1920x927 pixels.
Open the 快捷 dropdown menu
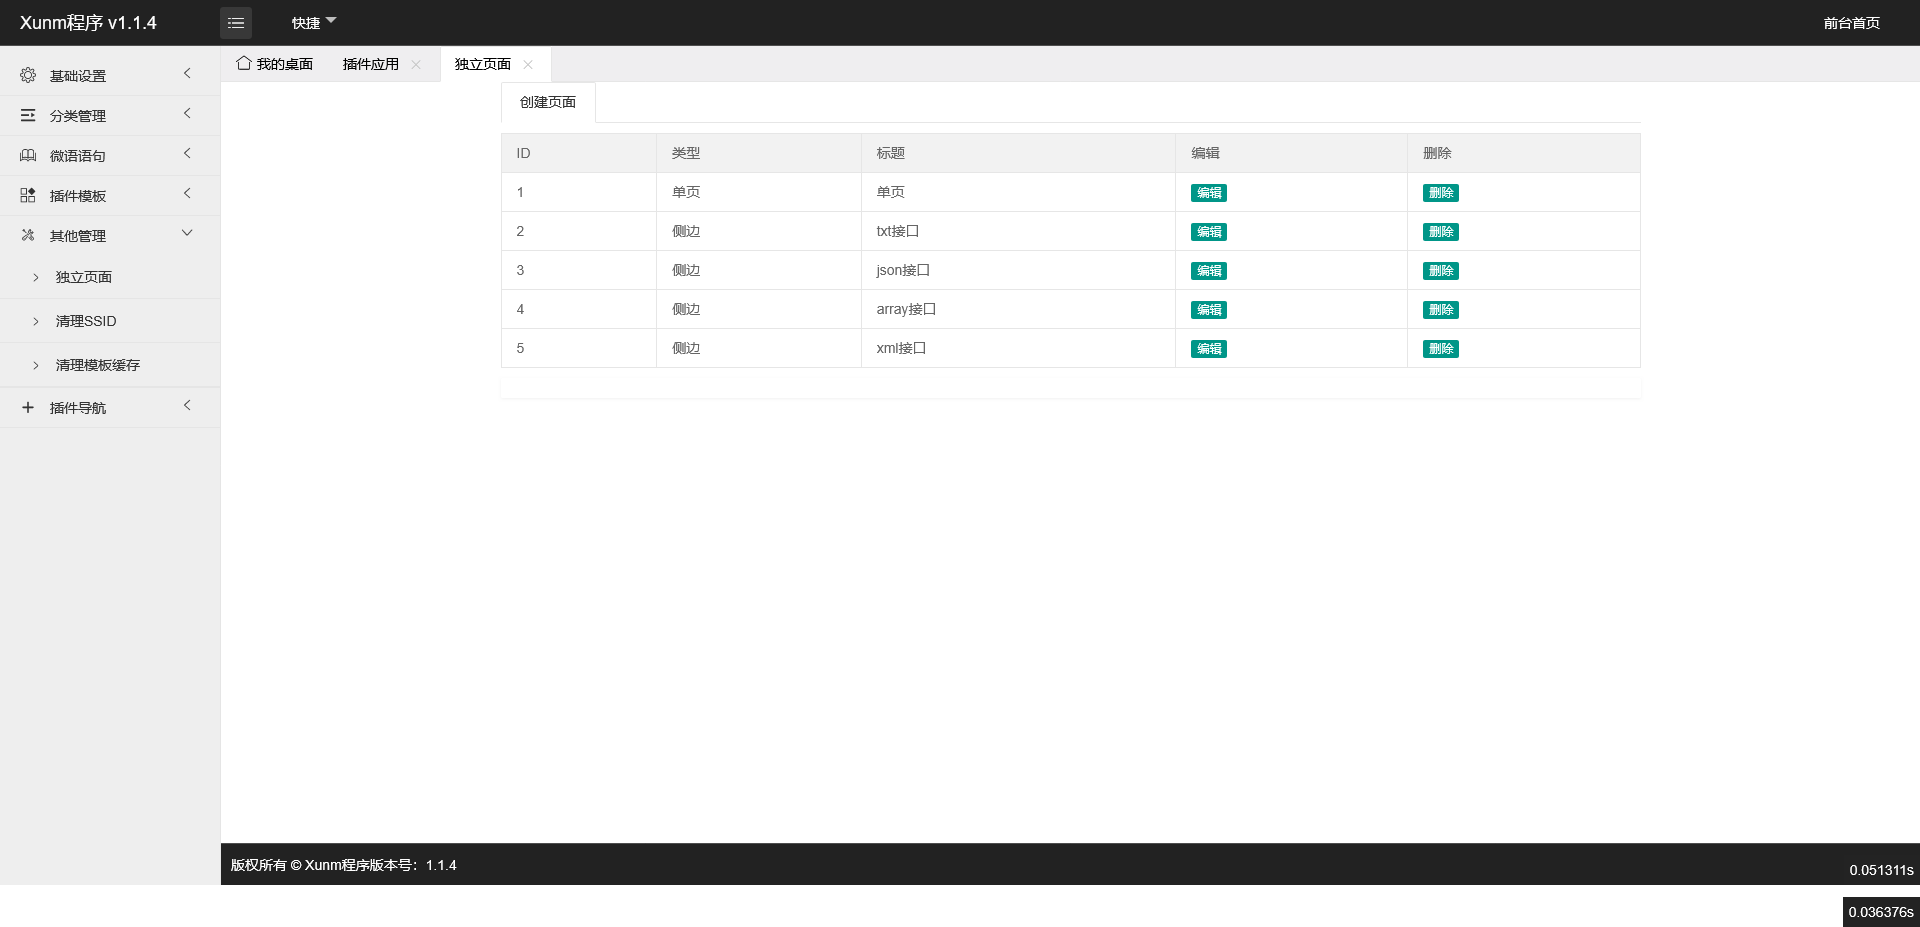(313, 23)
